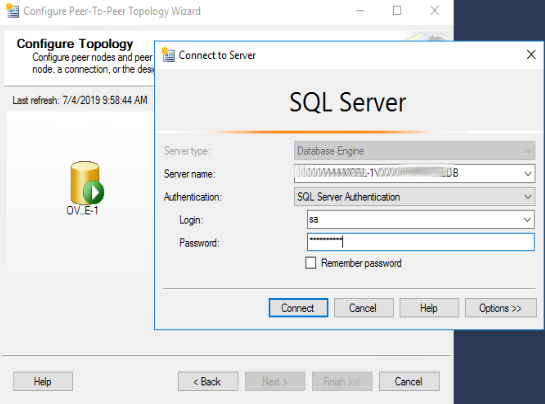Screen dimensions: 545x404
Task: Click the 'Authentication:' label
Action: coord(193,197)
